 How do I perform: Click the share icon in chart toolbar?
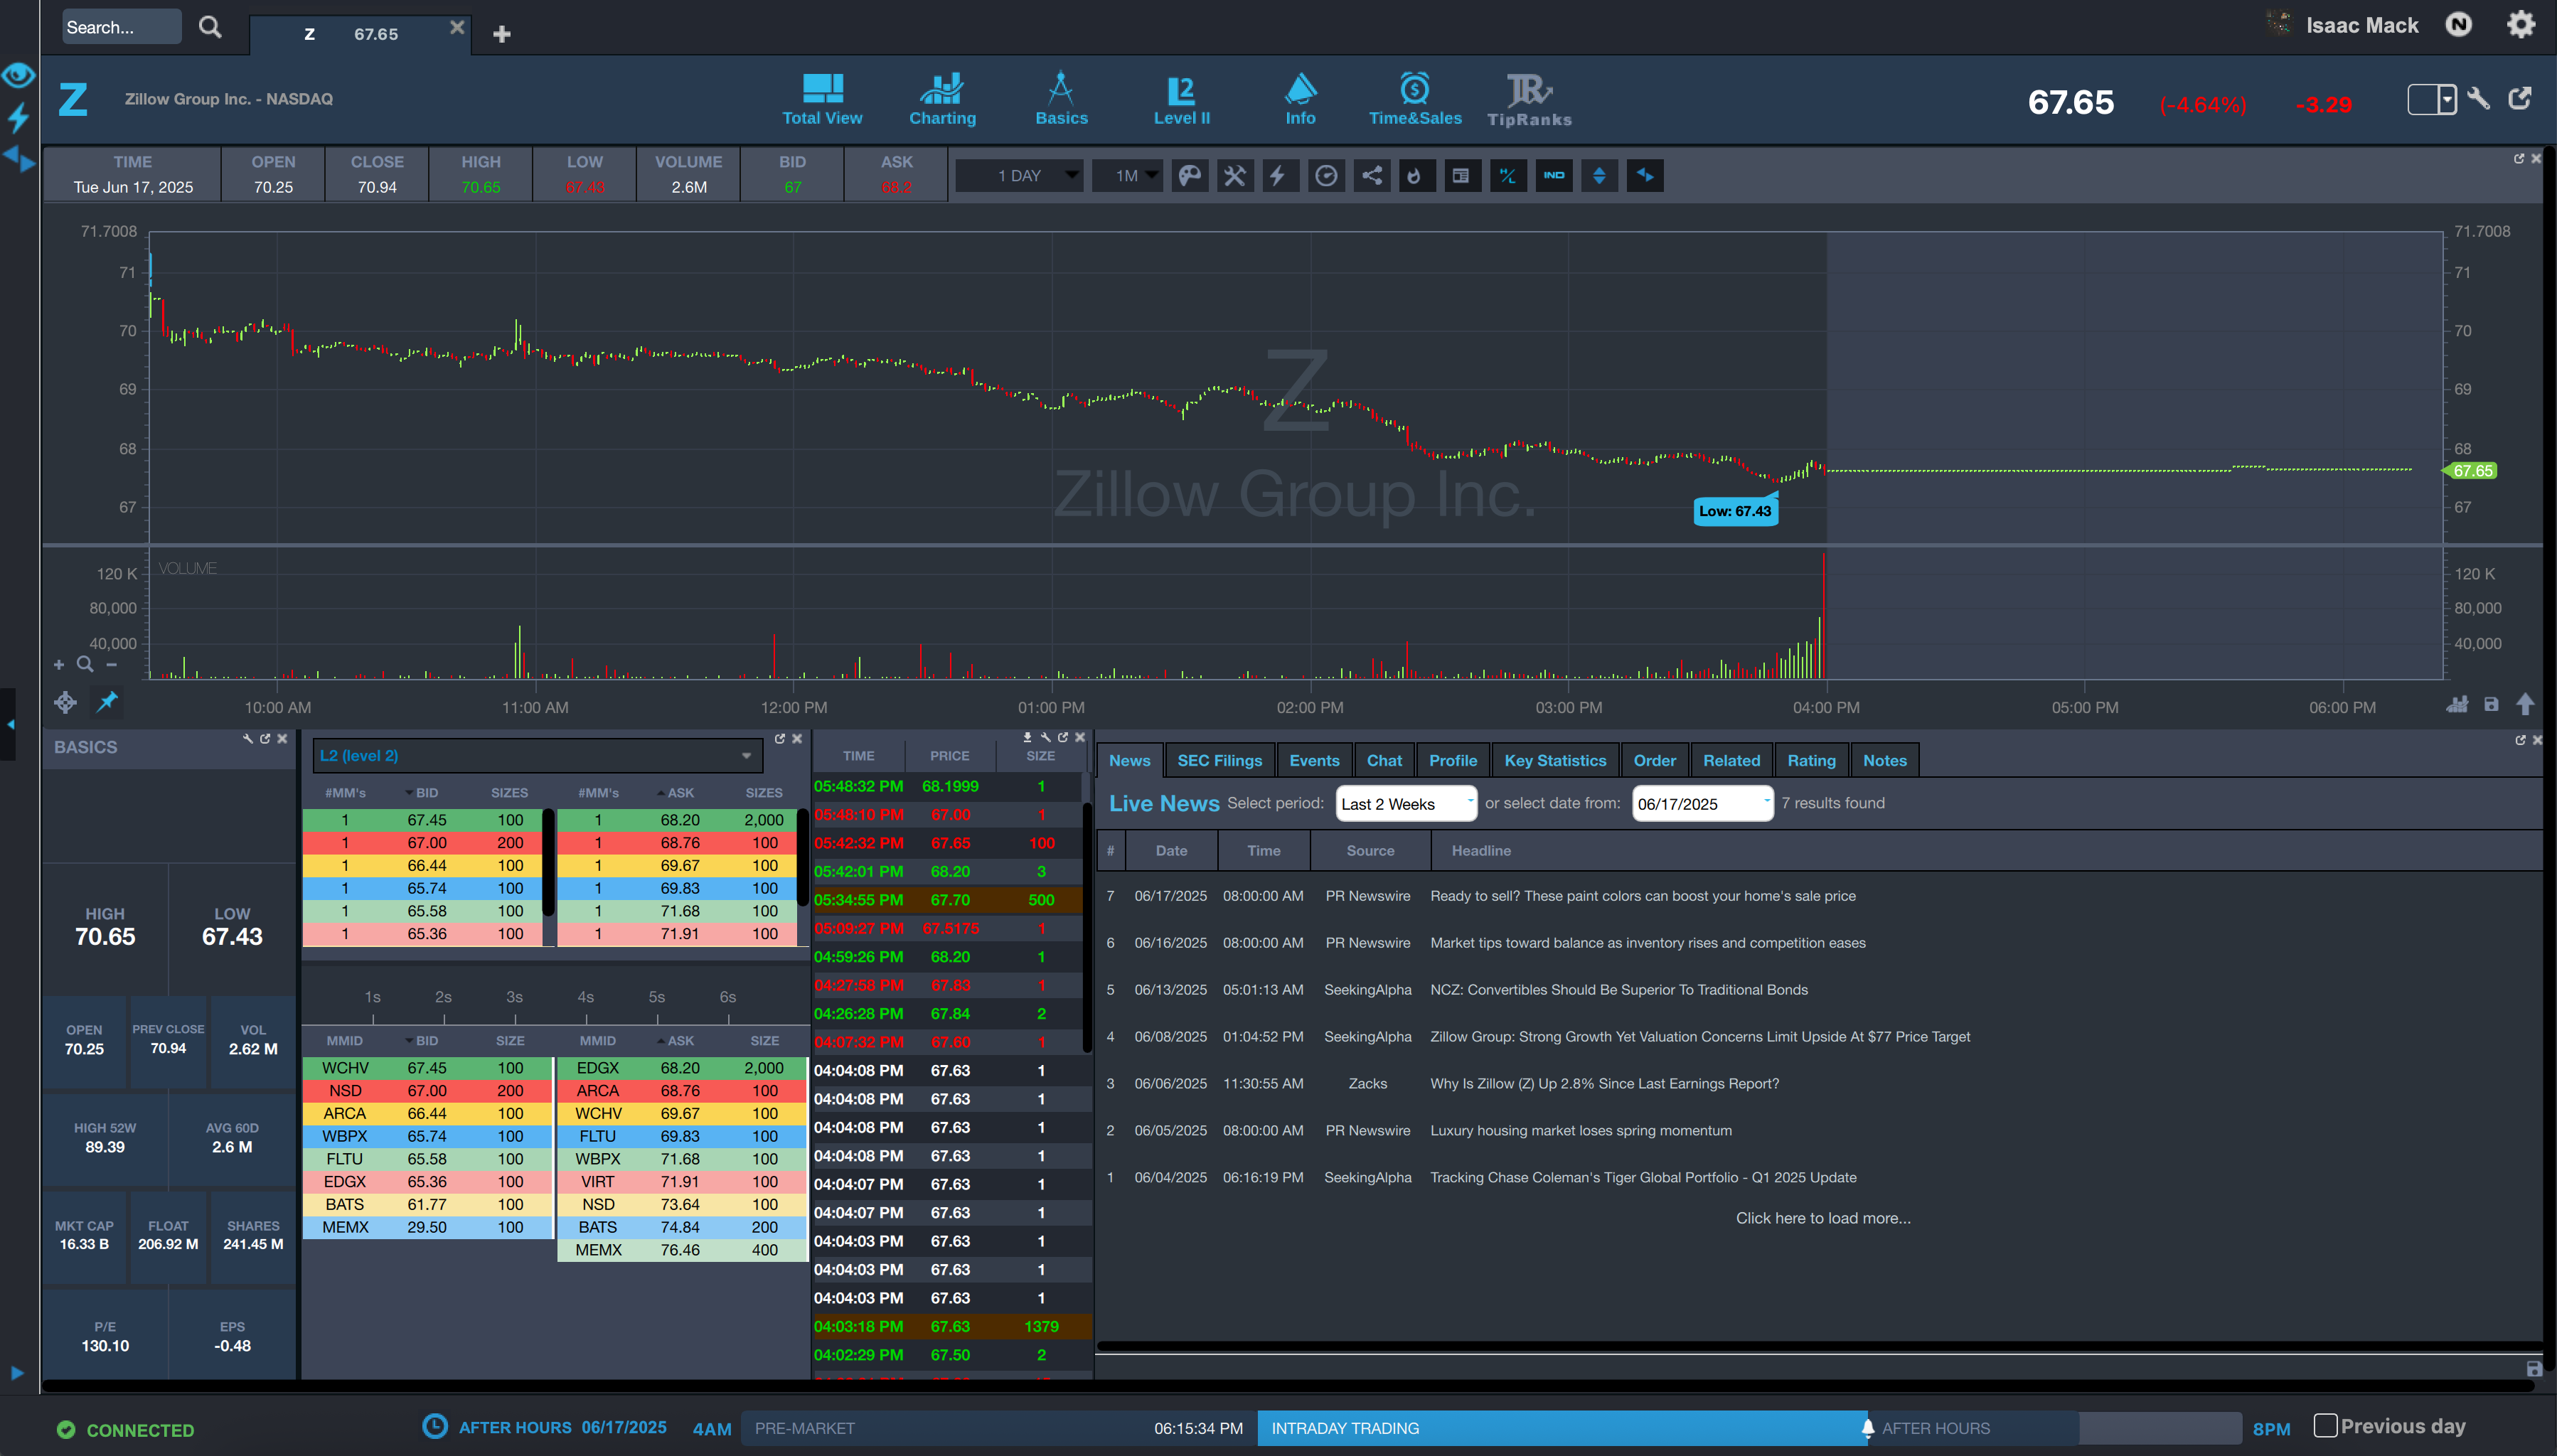tap(1372, 176)
